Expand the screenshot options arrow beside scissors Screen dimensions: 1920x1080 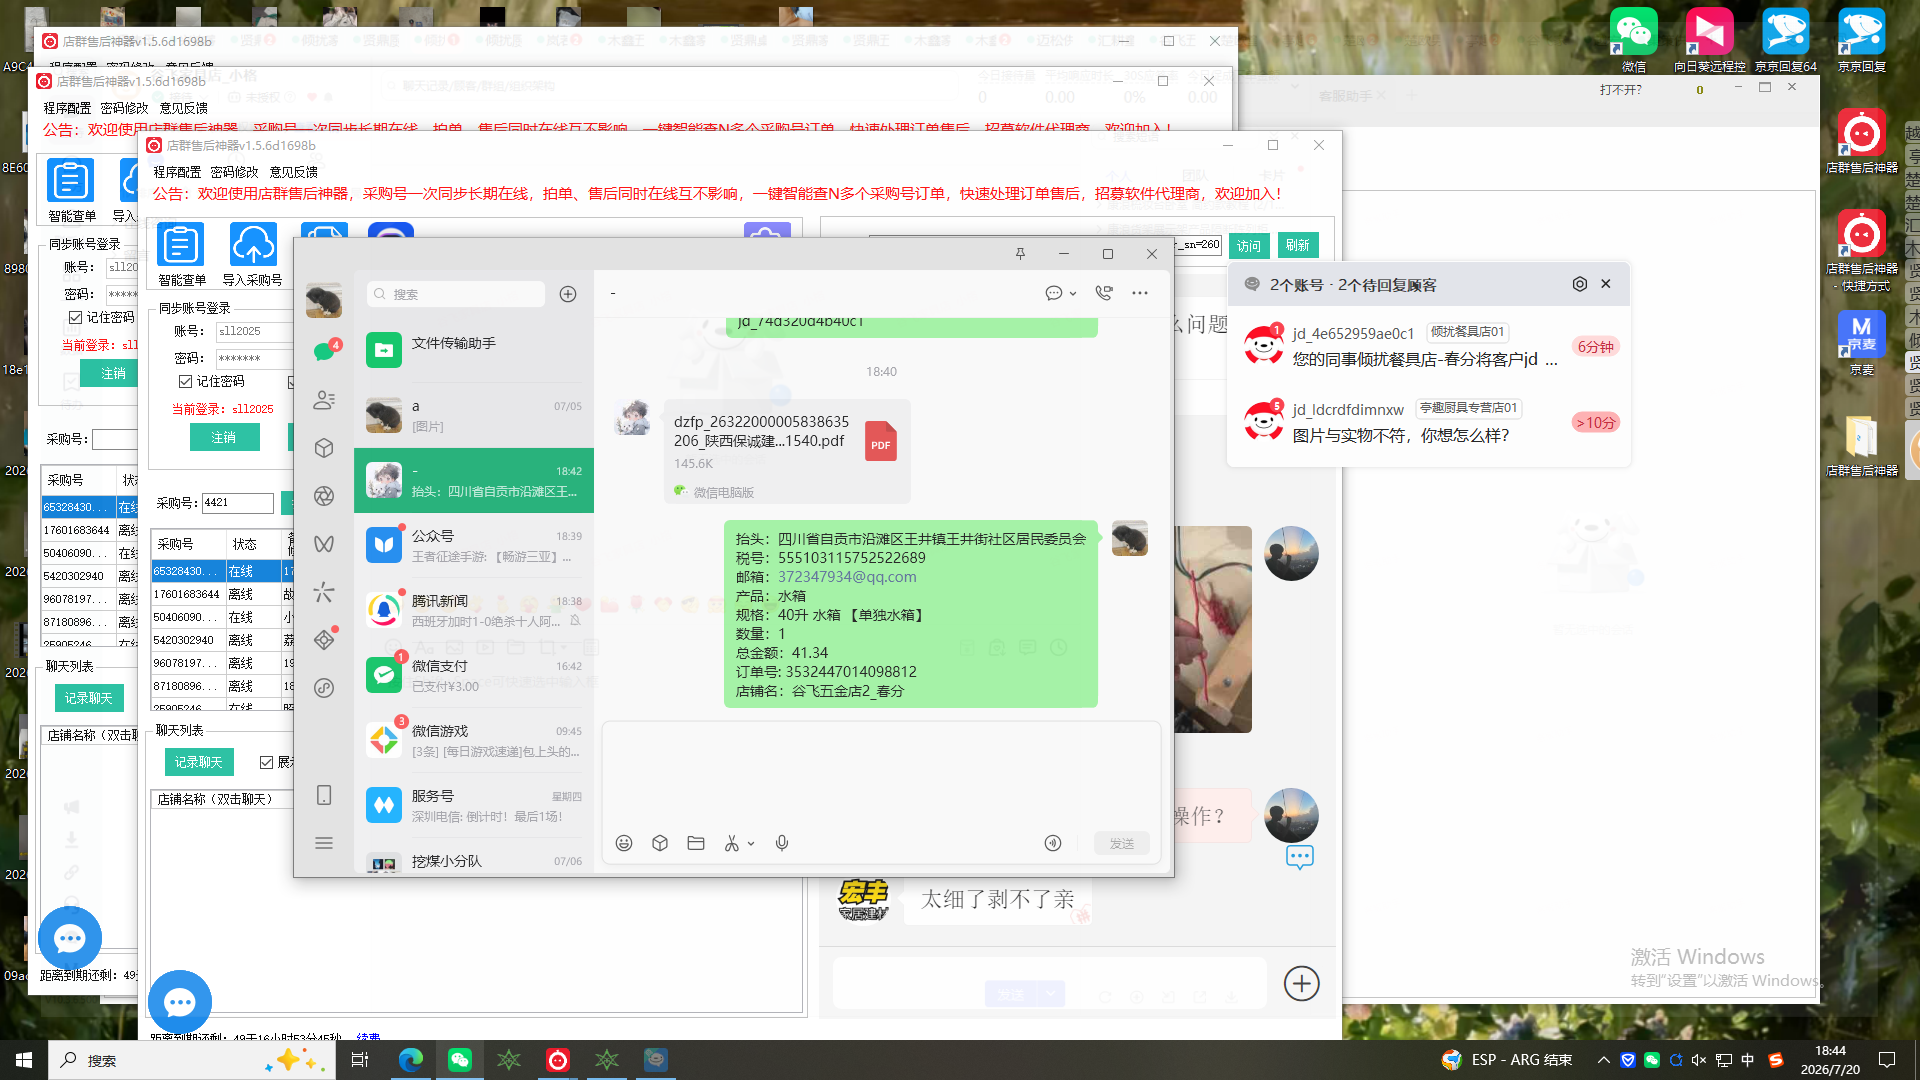[751, 844]
